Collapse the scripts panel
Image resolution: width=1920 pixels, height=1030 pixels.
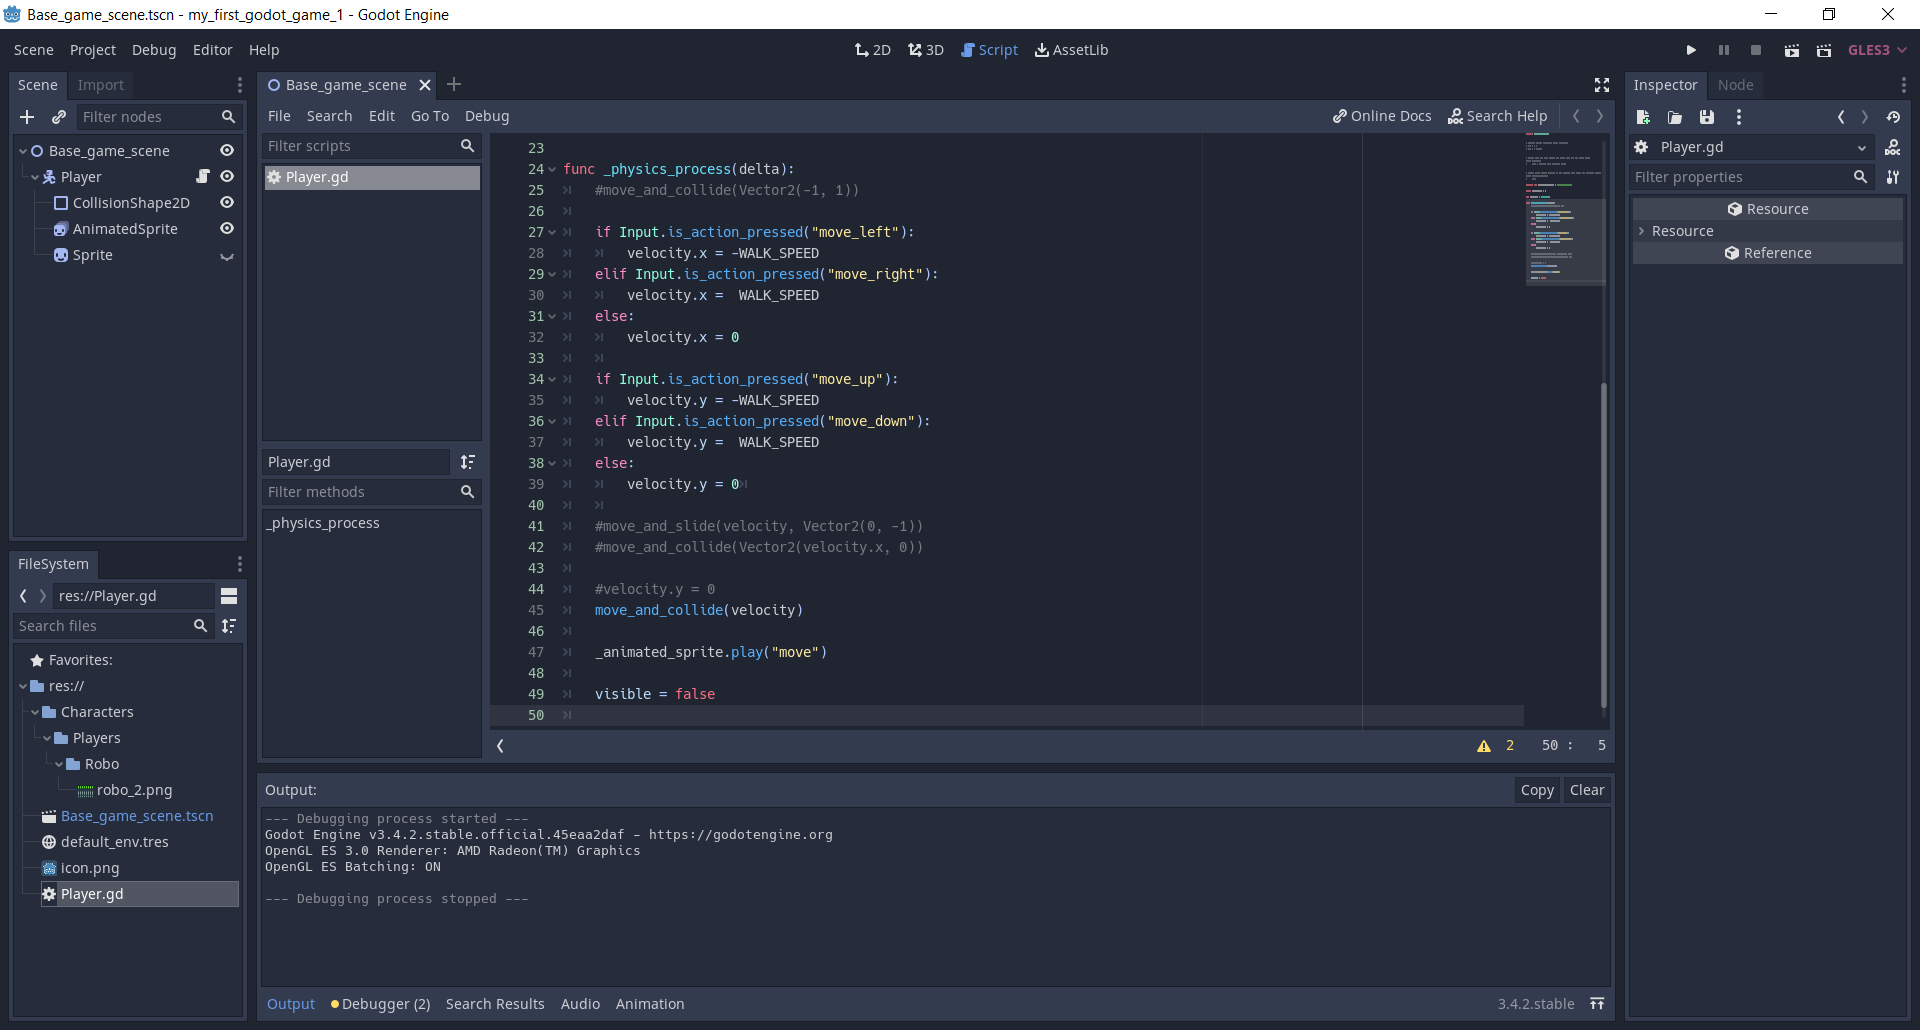coord(500,746)
